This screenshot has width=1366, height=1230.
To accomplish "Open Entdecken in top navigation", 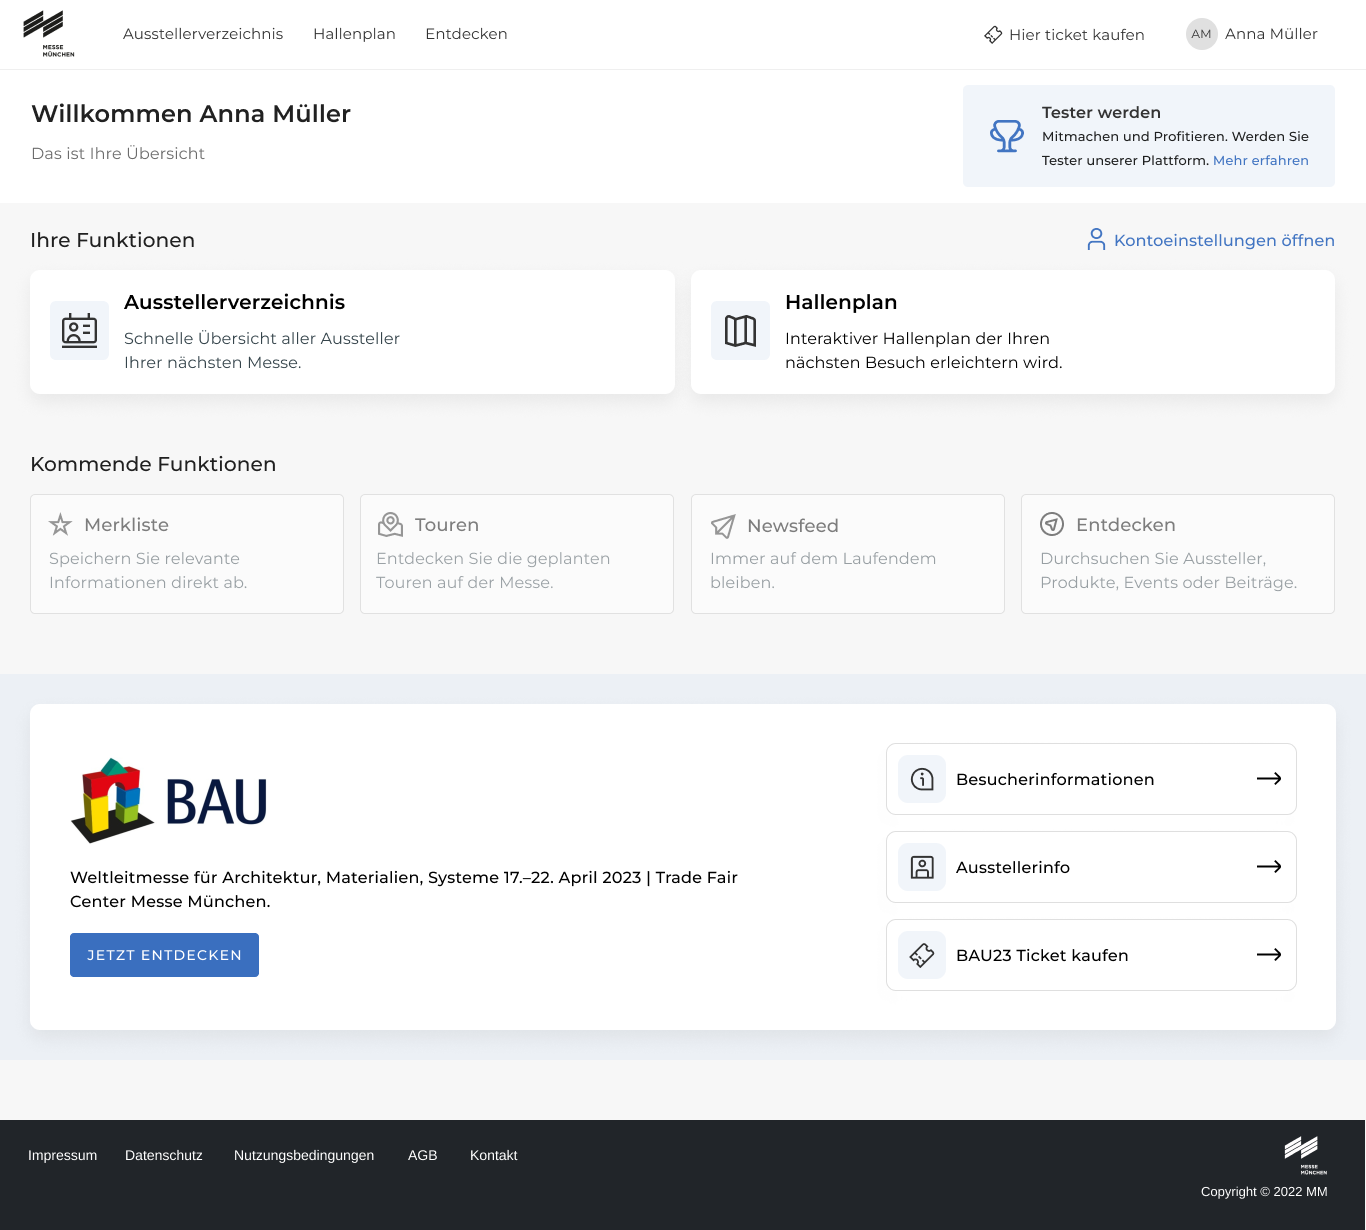I will pos(466,34).
